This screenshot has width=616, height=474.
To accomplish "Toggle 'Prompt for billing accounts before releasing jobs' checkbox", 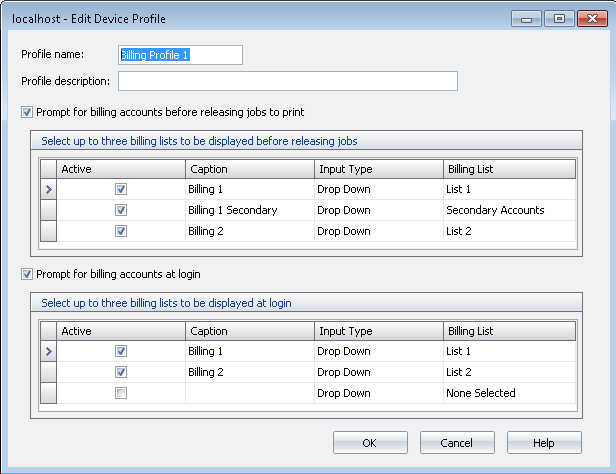I will [27, 112].
